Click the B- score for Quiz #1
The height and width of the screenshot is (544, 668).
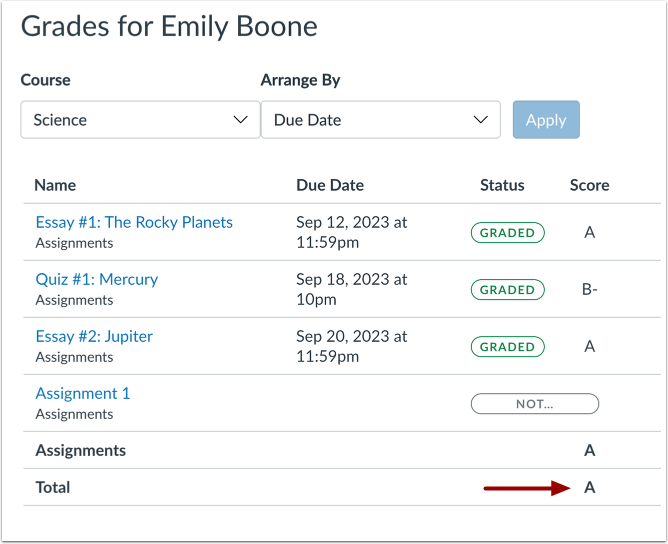(x=590, y=290)
